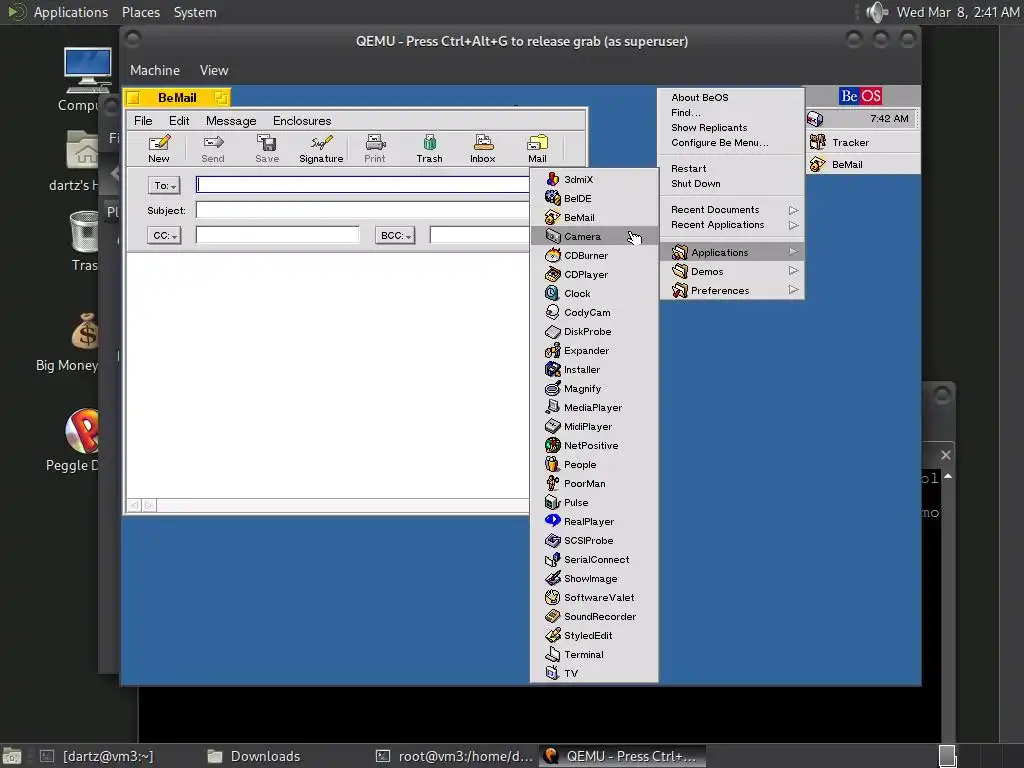
Task: Open QEMU View menu
Action: [214, 71]
